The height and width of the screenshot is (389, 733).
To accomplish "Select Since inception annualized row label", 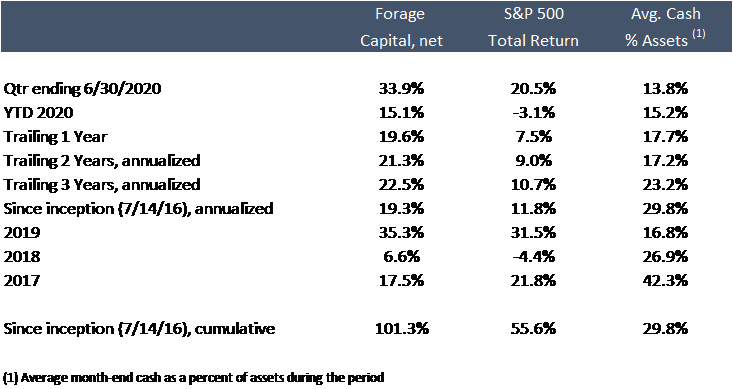I will click(138, 209).
